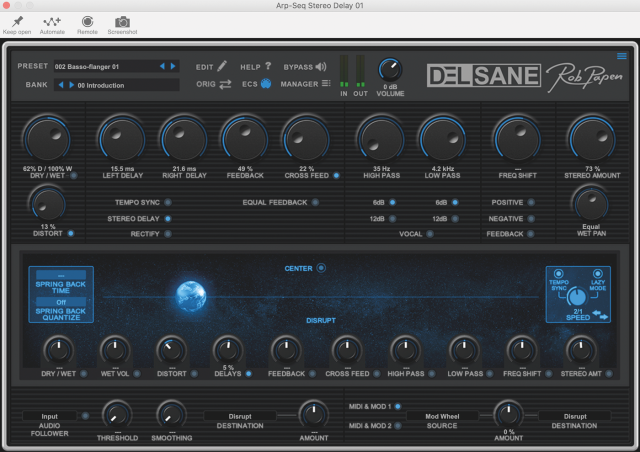Click the STEREO AMOUNT knob

pos(591,140)
